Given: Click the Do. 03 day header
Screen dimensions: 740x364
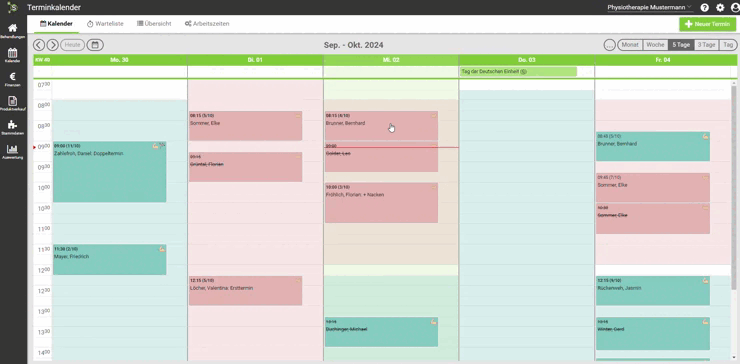Looking at the screenshot, I should [x=527, y=60].
